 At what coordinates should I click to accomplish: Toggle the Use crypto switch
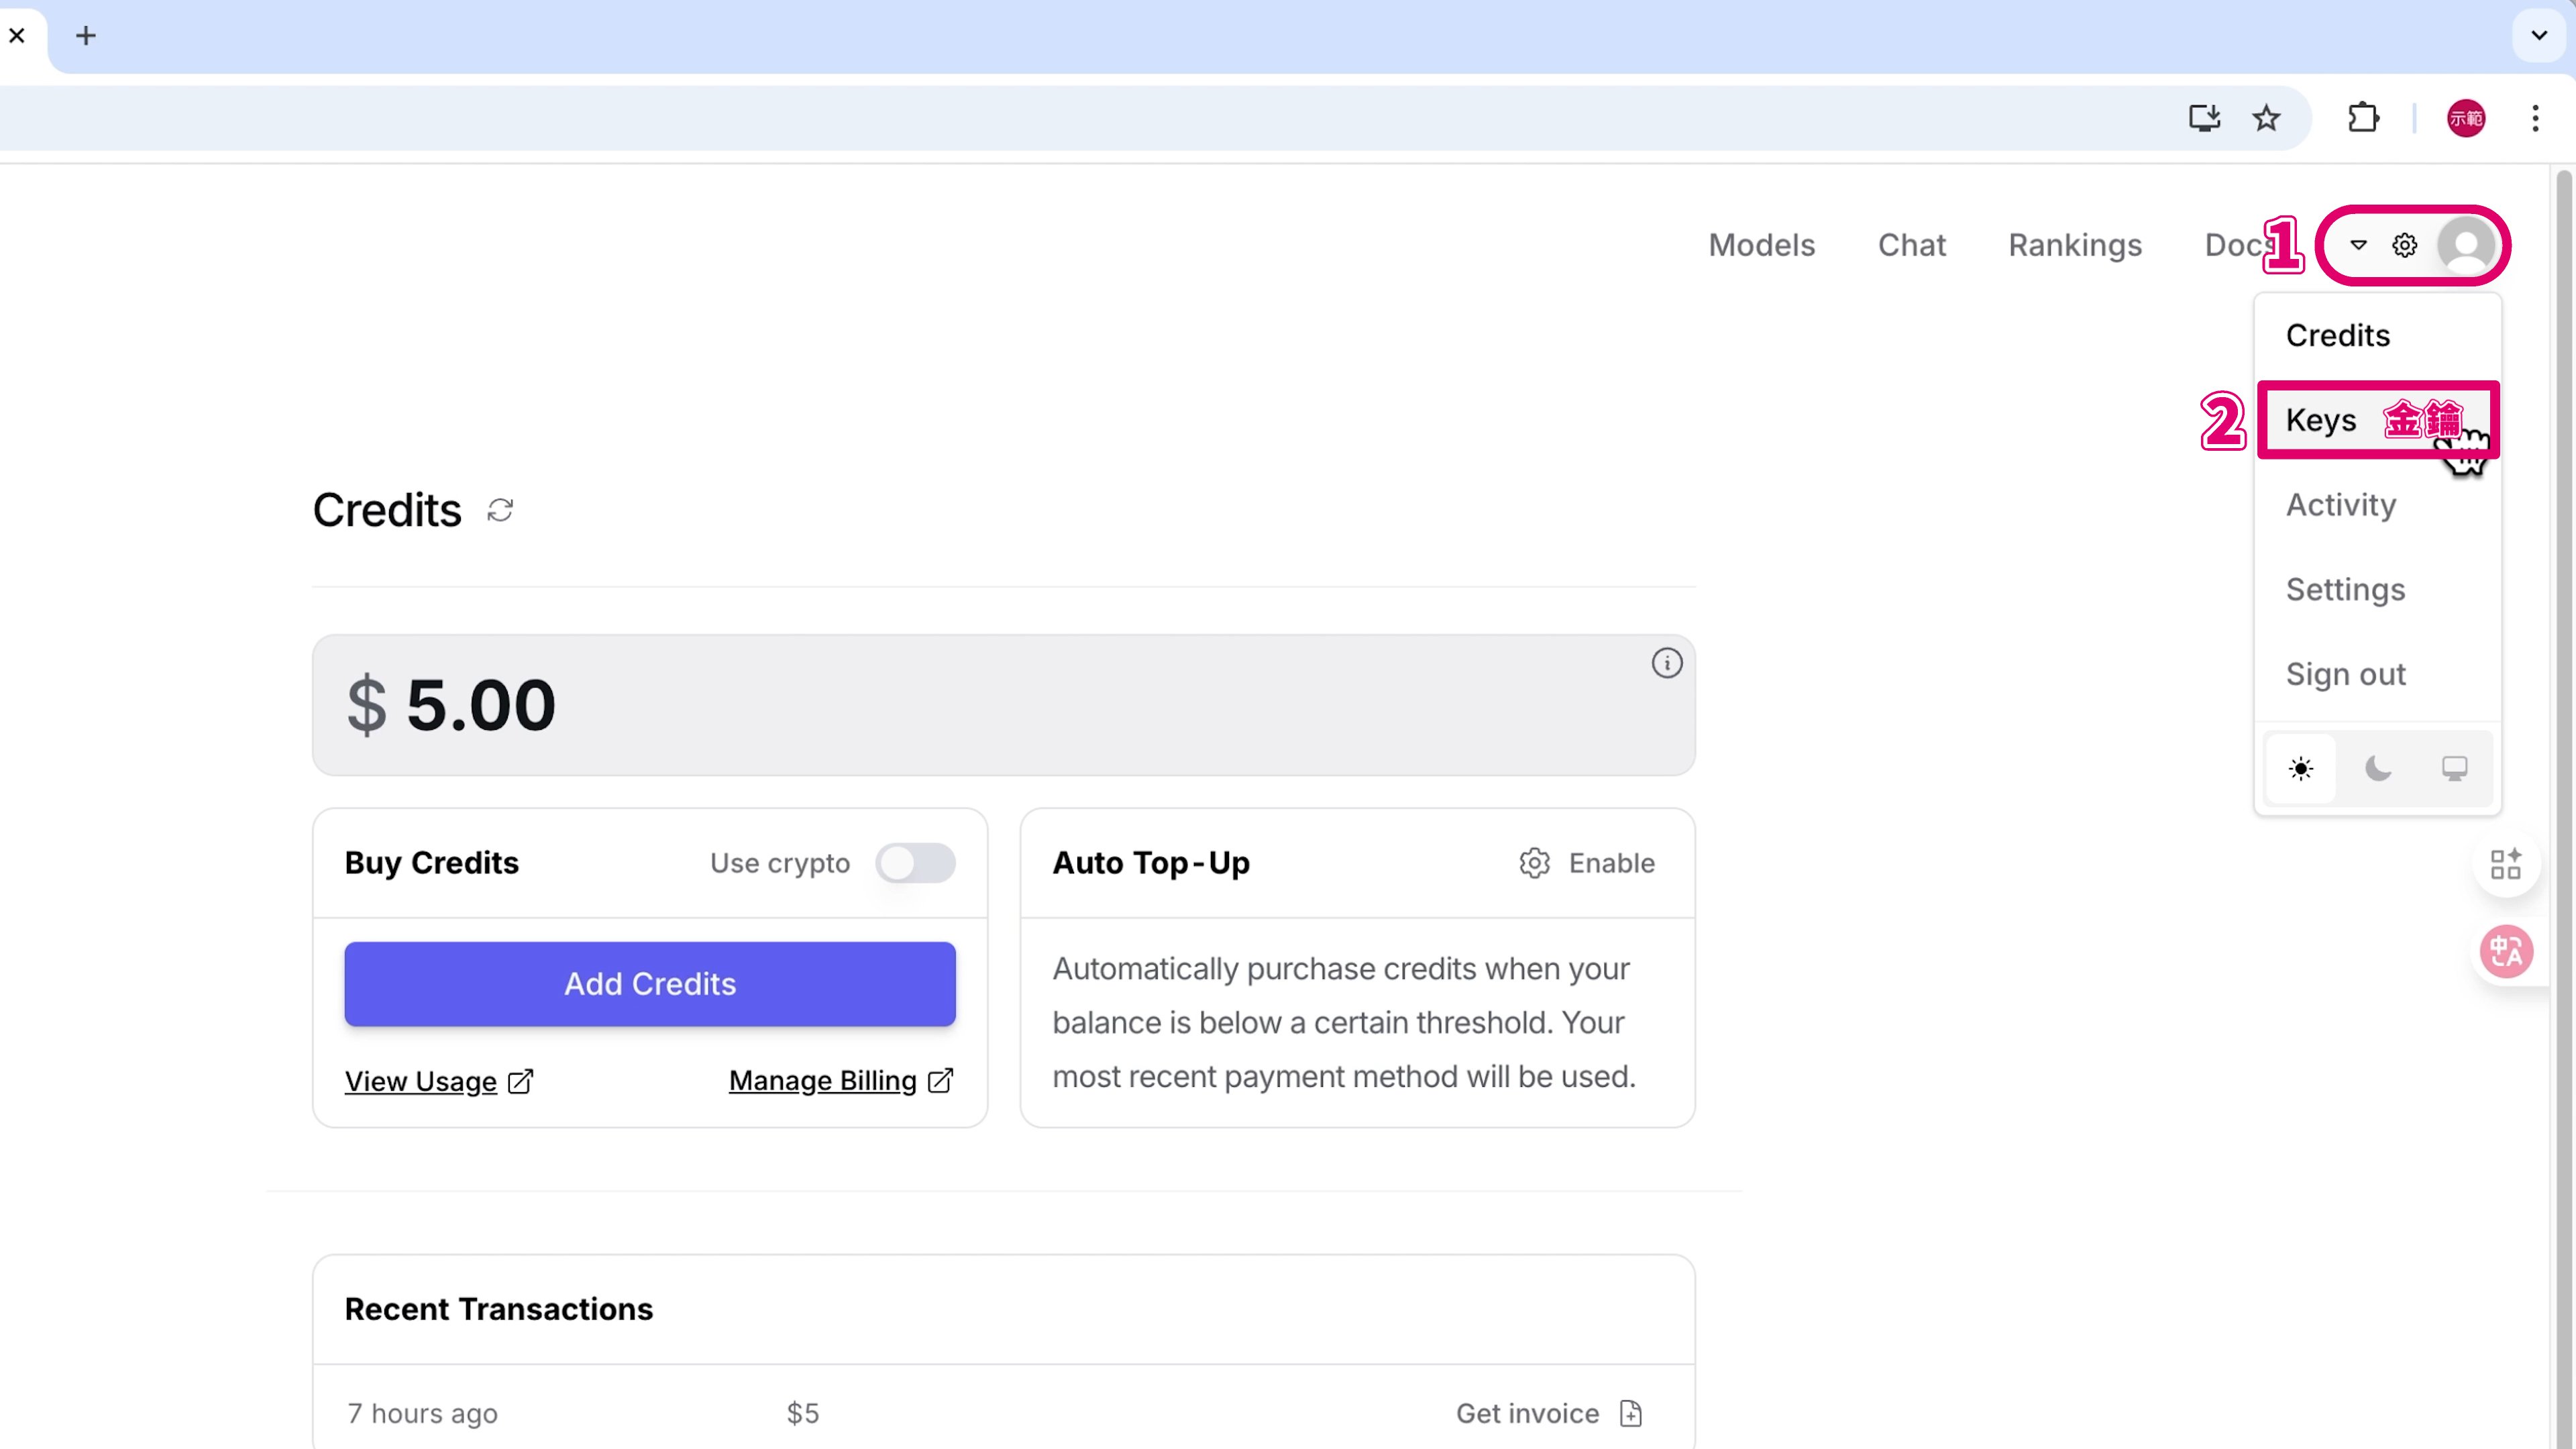[x=915, y=863]
